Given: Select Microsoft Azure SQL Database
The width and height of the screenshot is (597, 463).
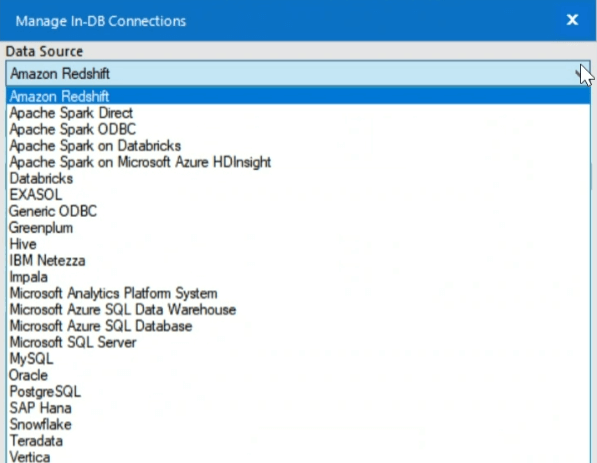Looking at the screenshot, I should click(298, 326).
